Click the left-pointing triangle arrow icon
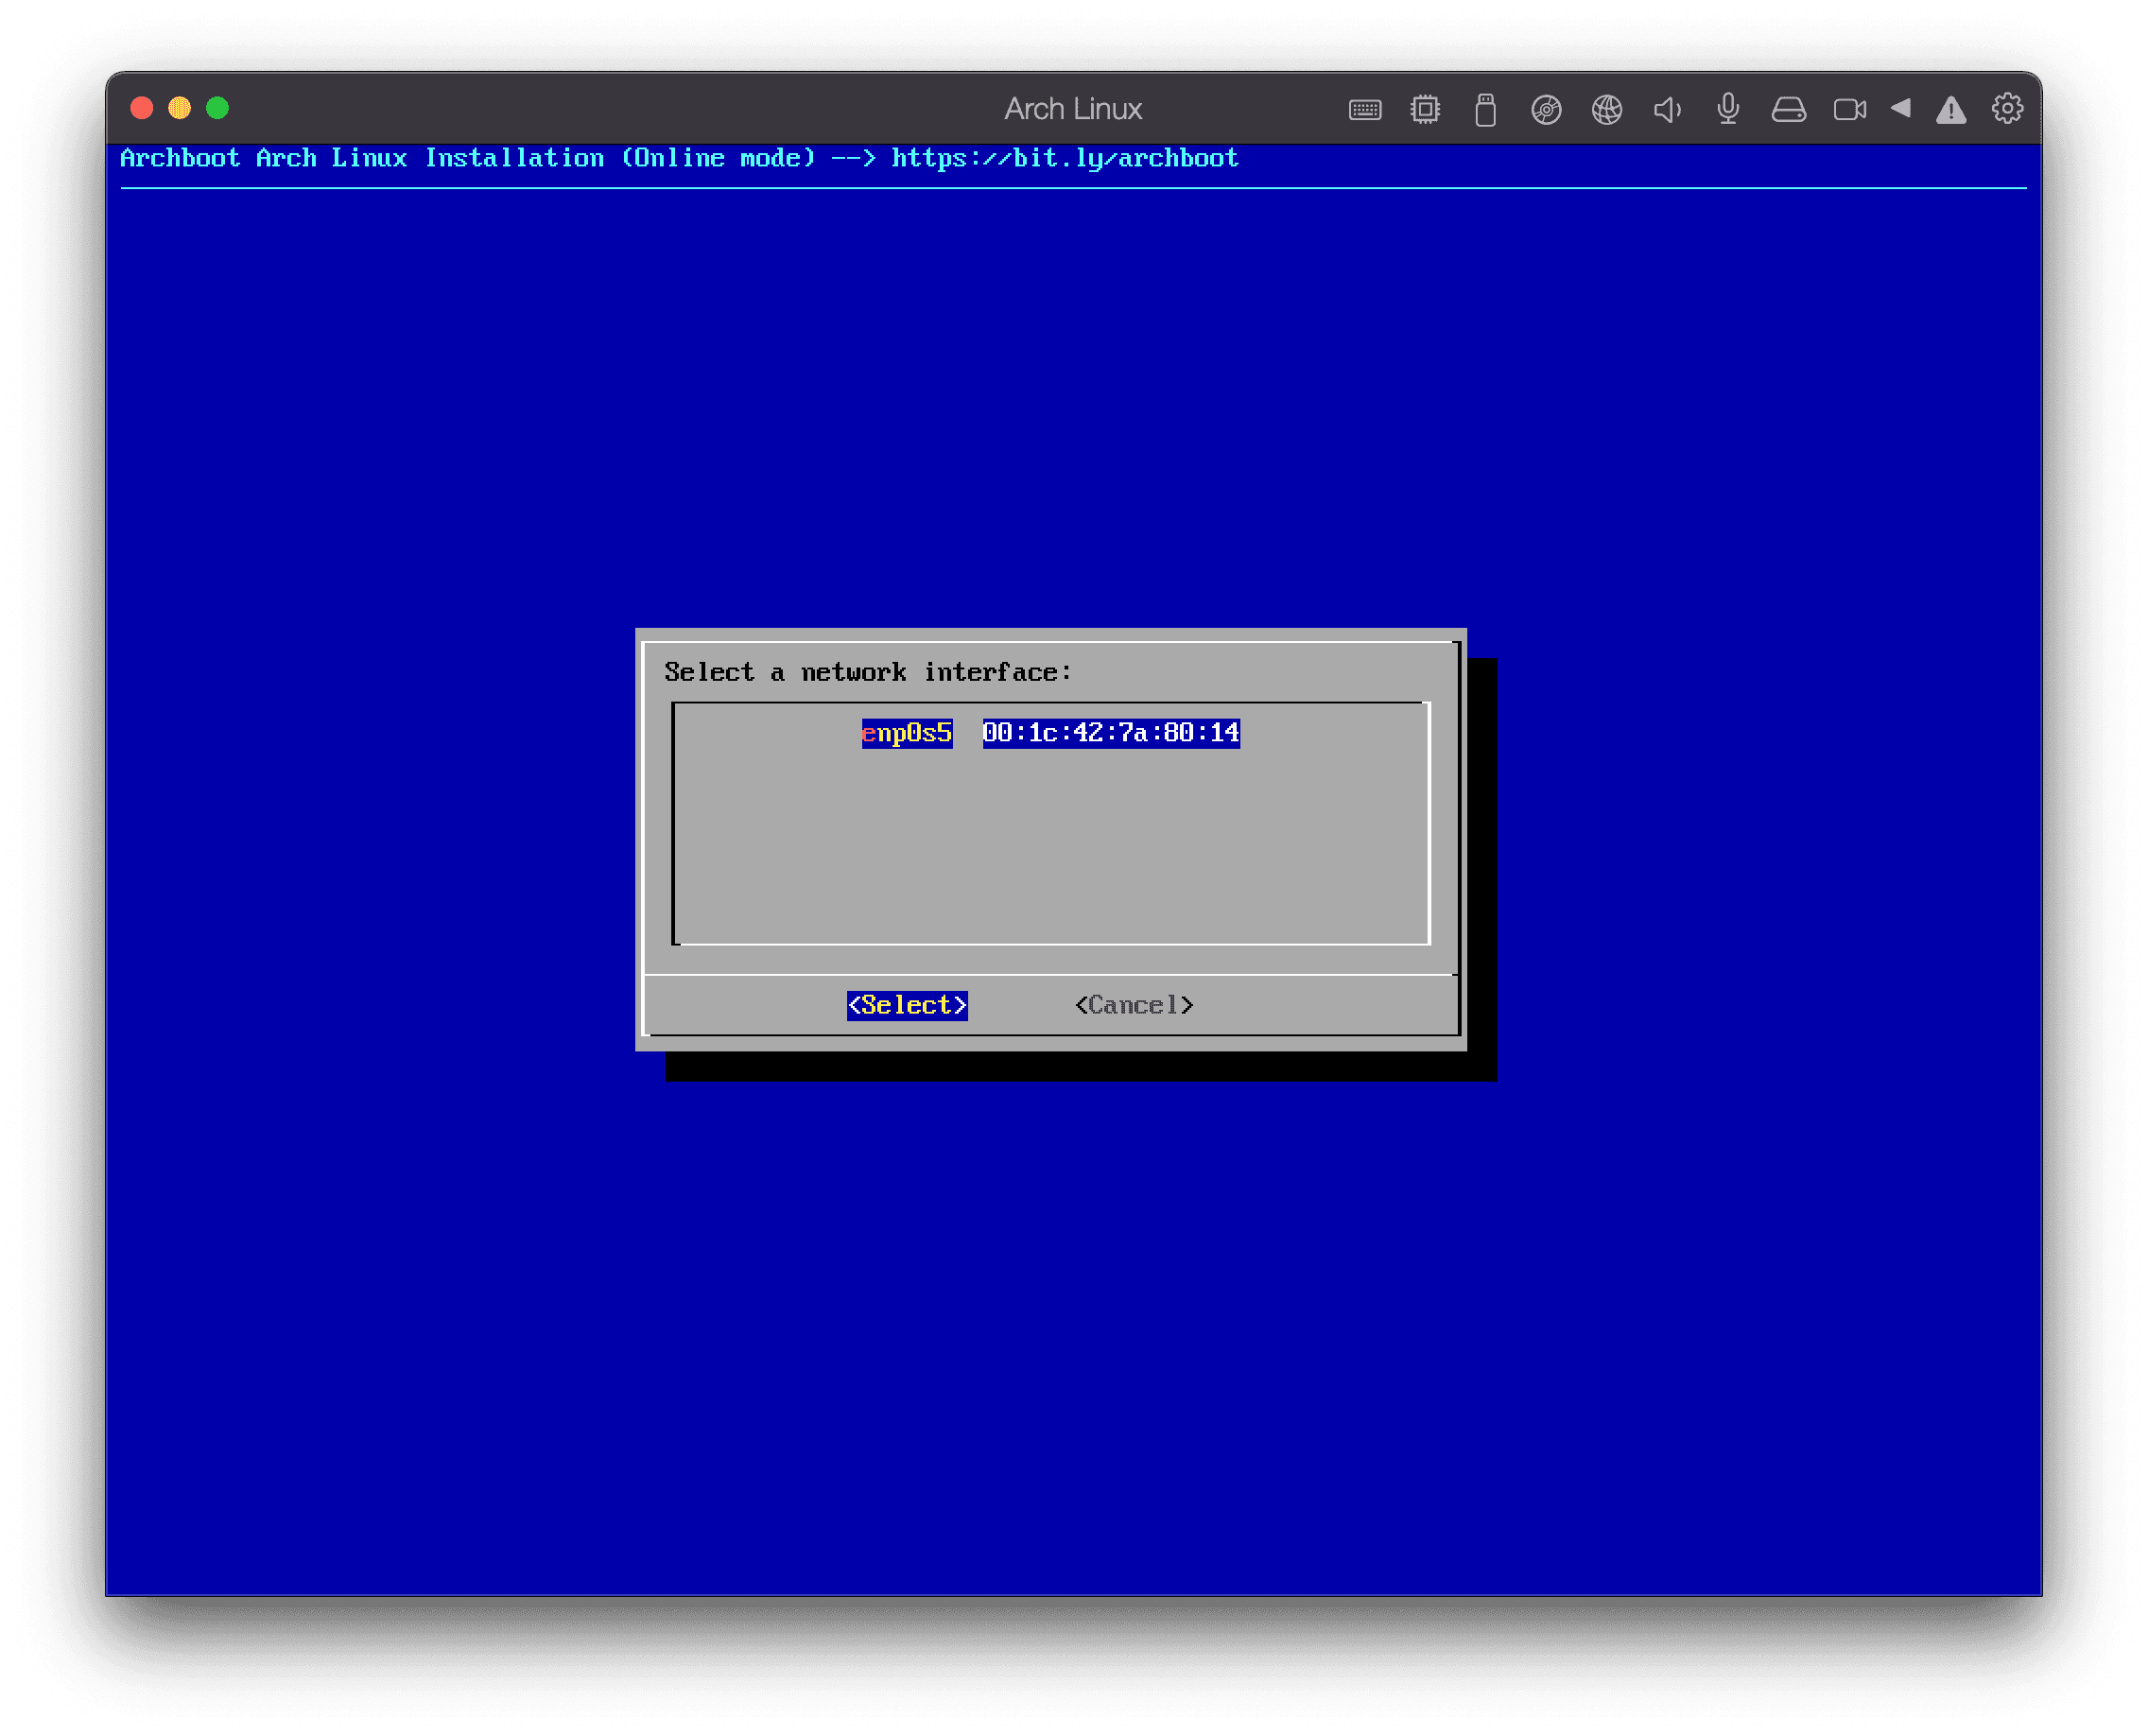 pos(1901,108)
